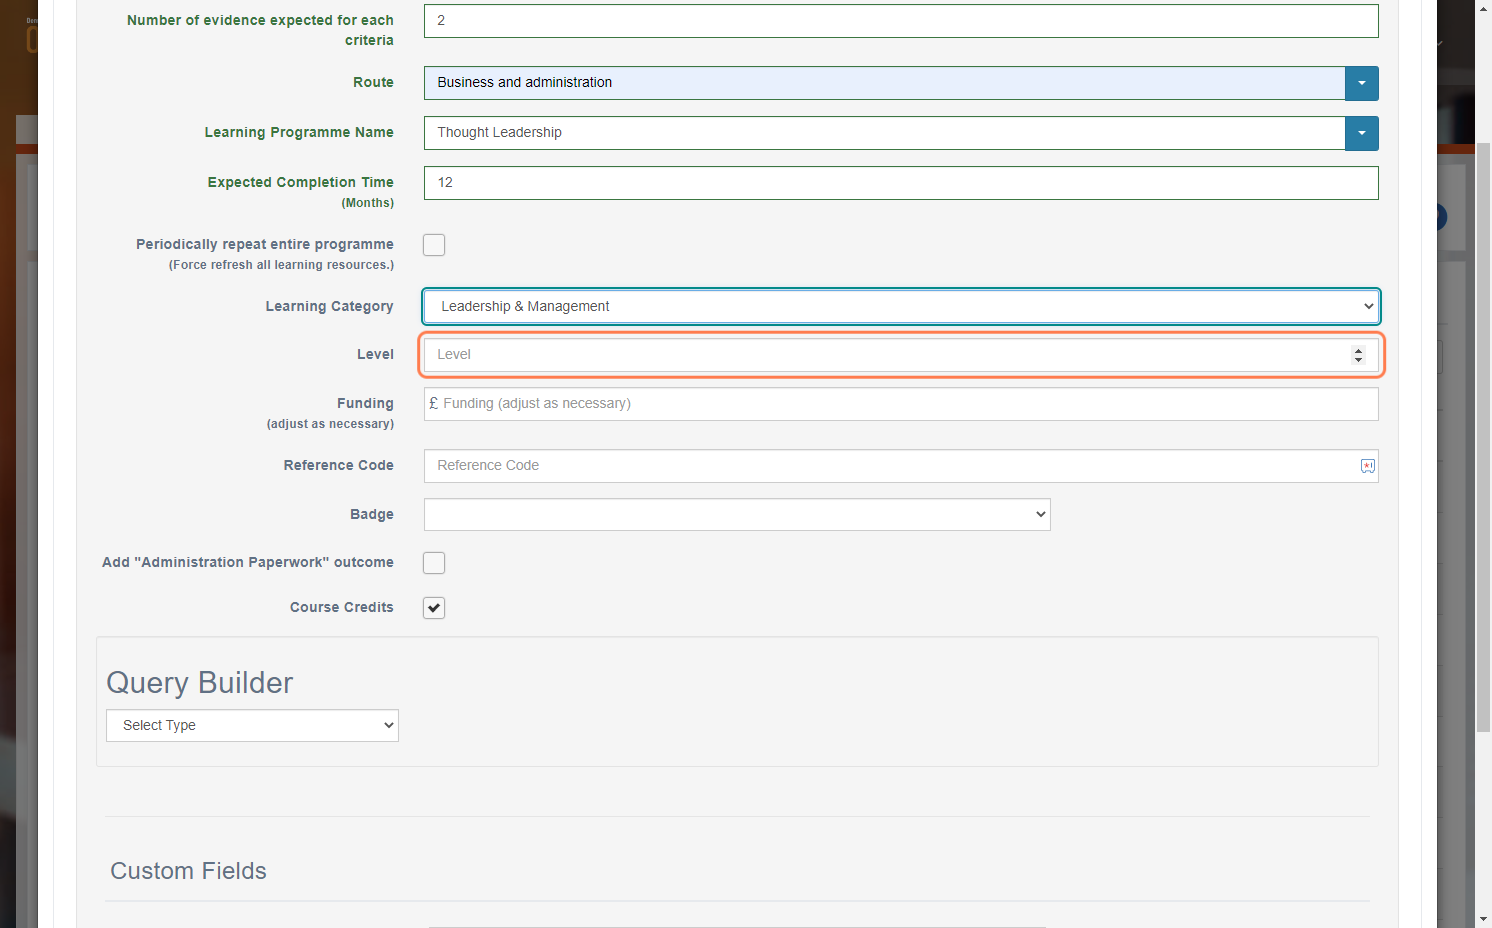Open the Query Builder Select Type dropdown

252,725
